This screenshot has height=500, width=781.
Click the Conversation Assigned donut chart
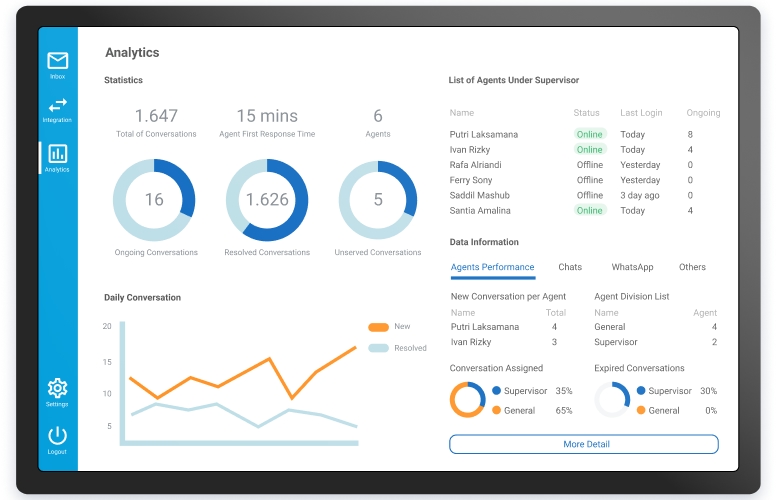467,400
